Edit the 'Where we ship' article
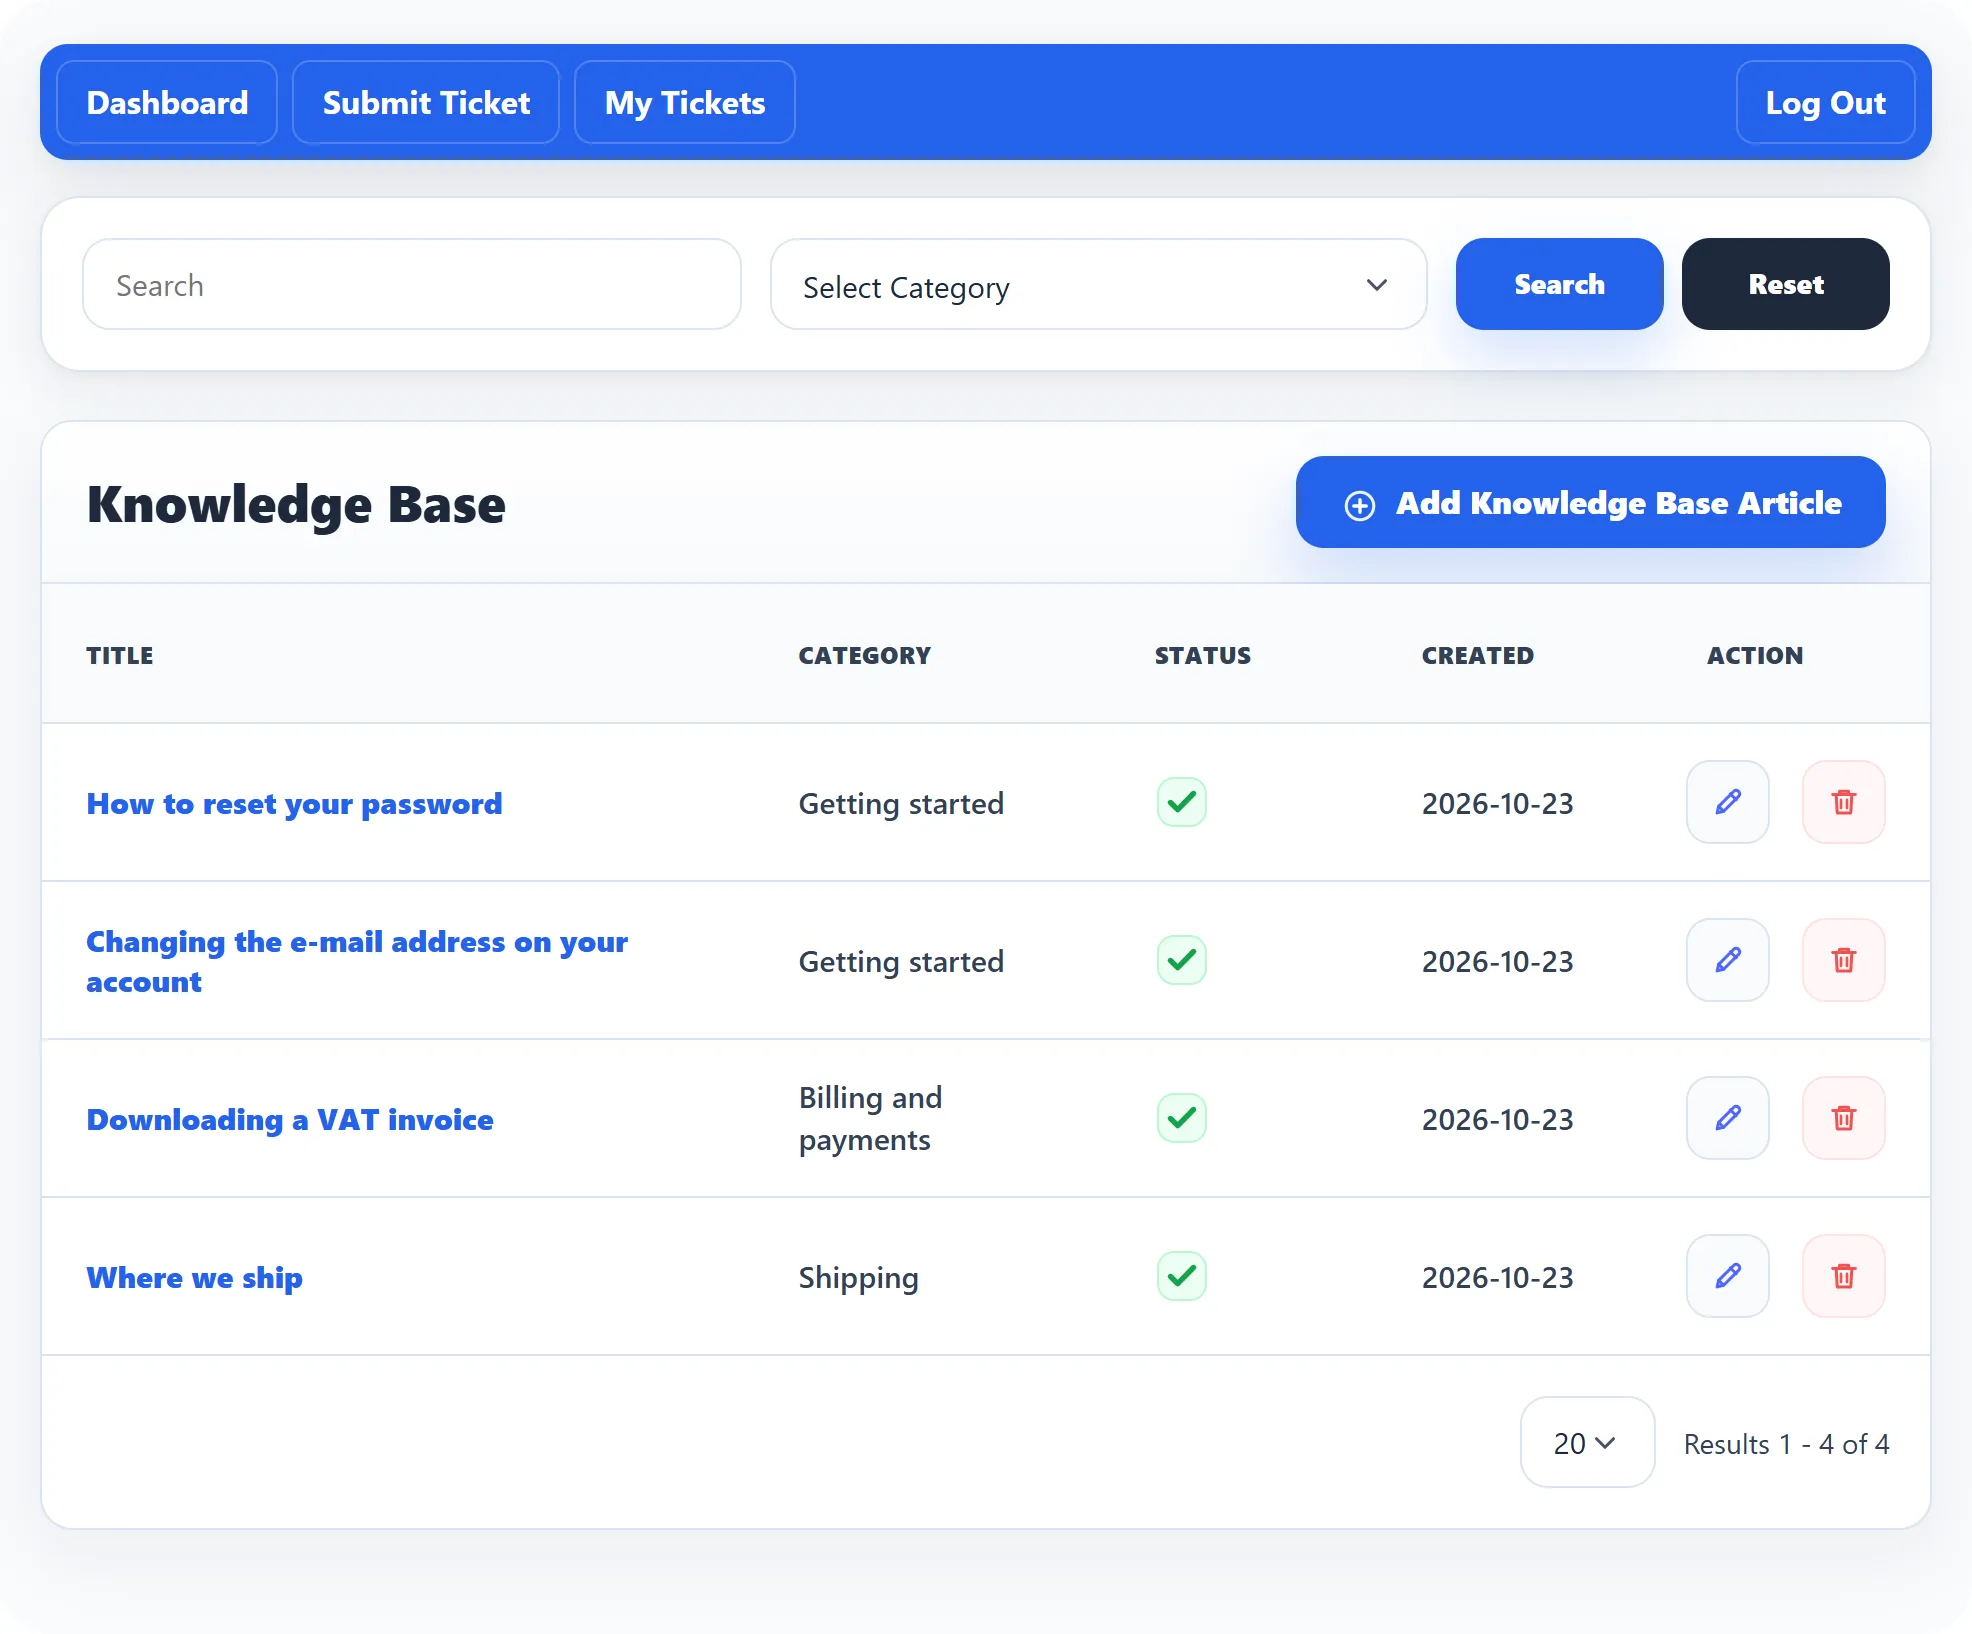Viewport: 1972px width, 1634px height. pos(1727,1276)
